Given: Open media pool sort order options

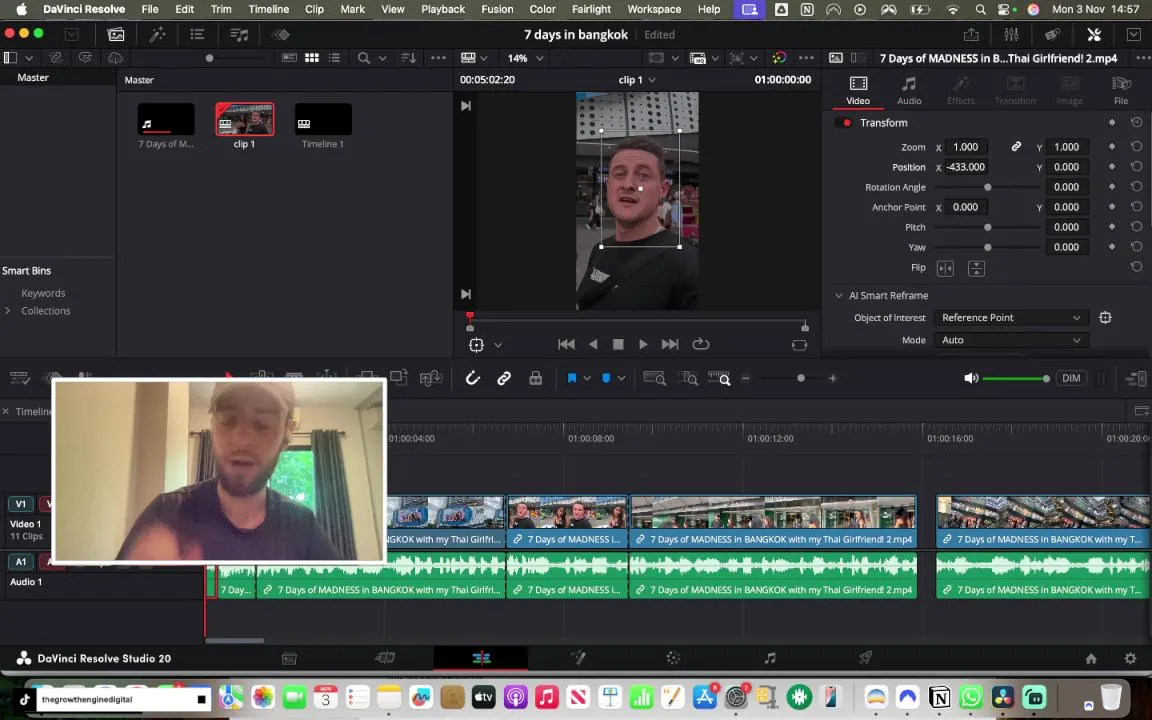Looking at the screenshot, I should [x=408, y=58].
